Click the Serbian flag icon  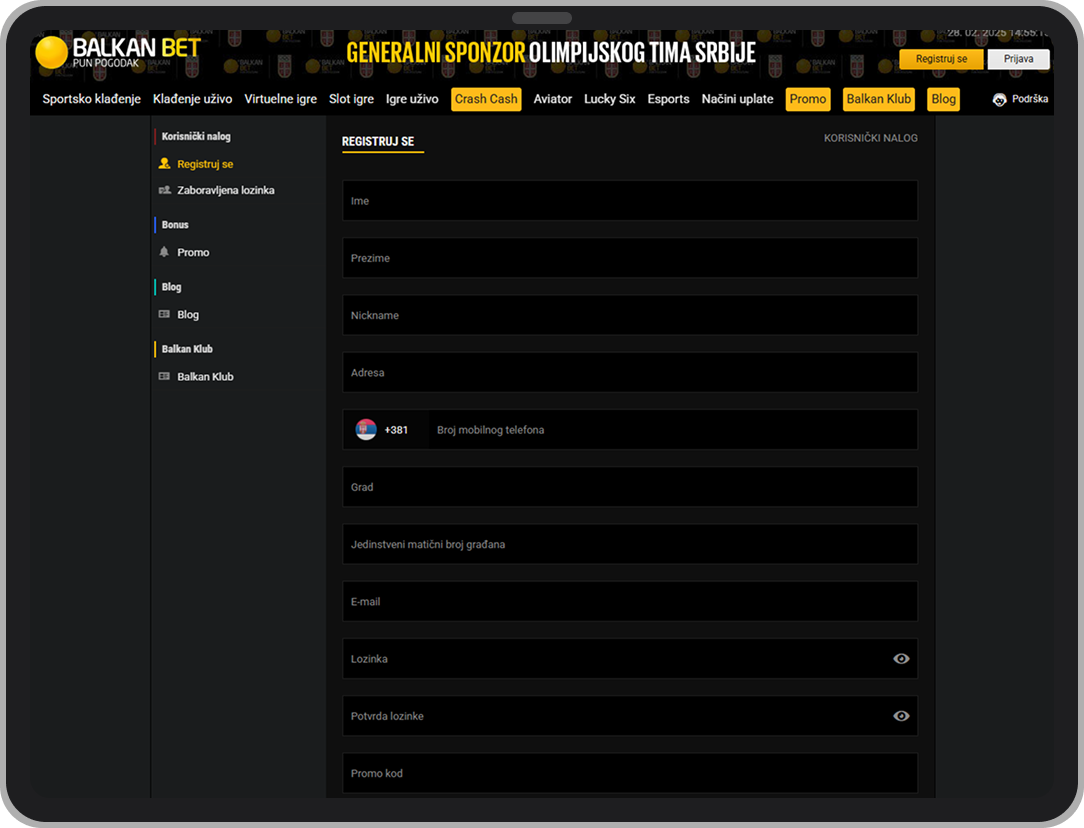point(366,430)
